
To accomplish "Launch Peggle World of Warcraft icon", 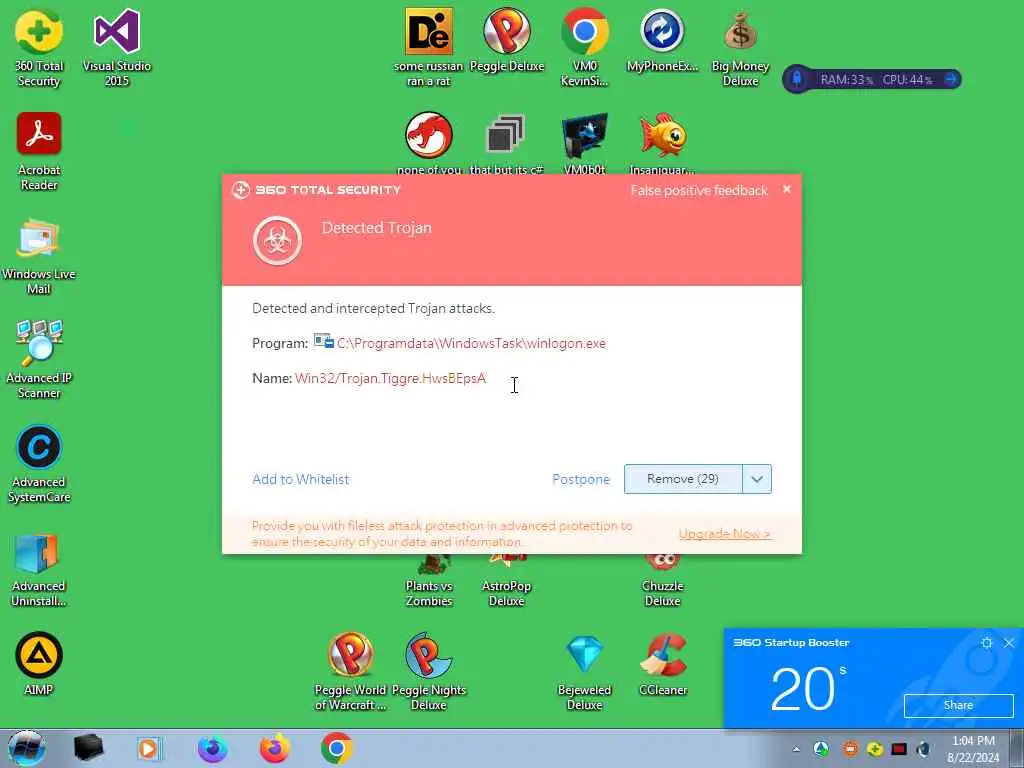I will [351, 671].
